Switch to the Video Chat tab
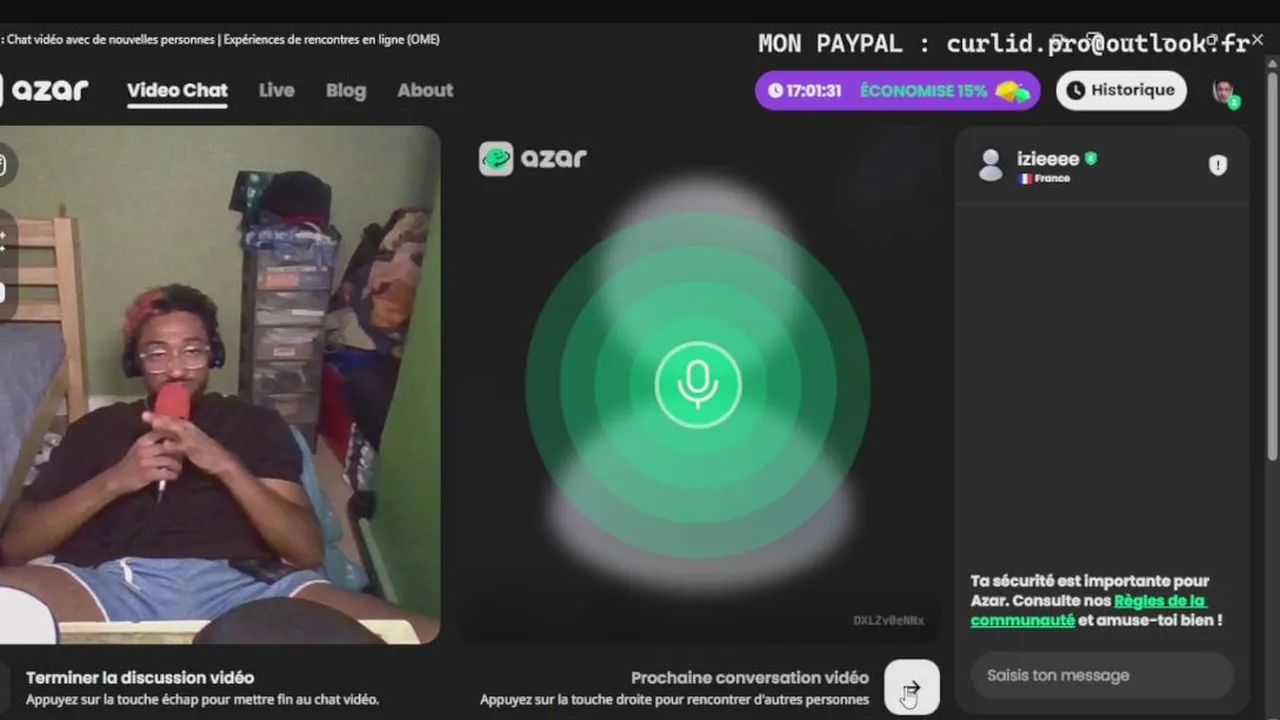 coord(177,90)
